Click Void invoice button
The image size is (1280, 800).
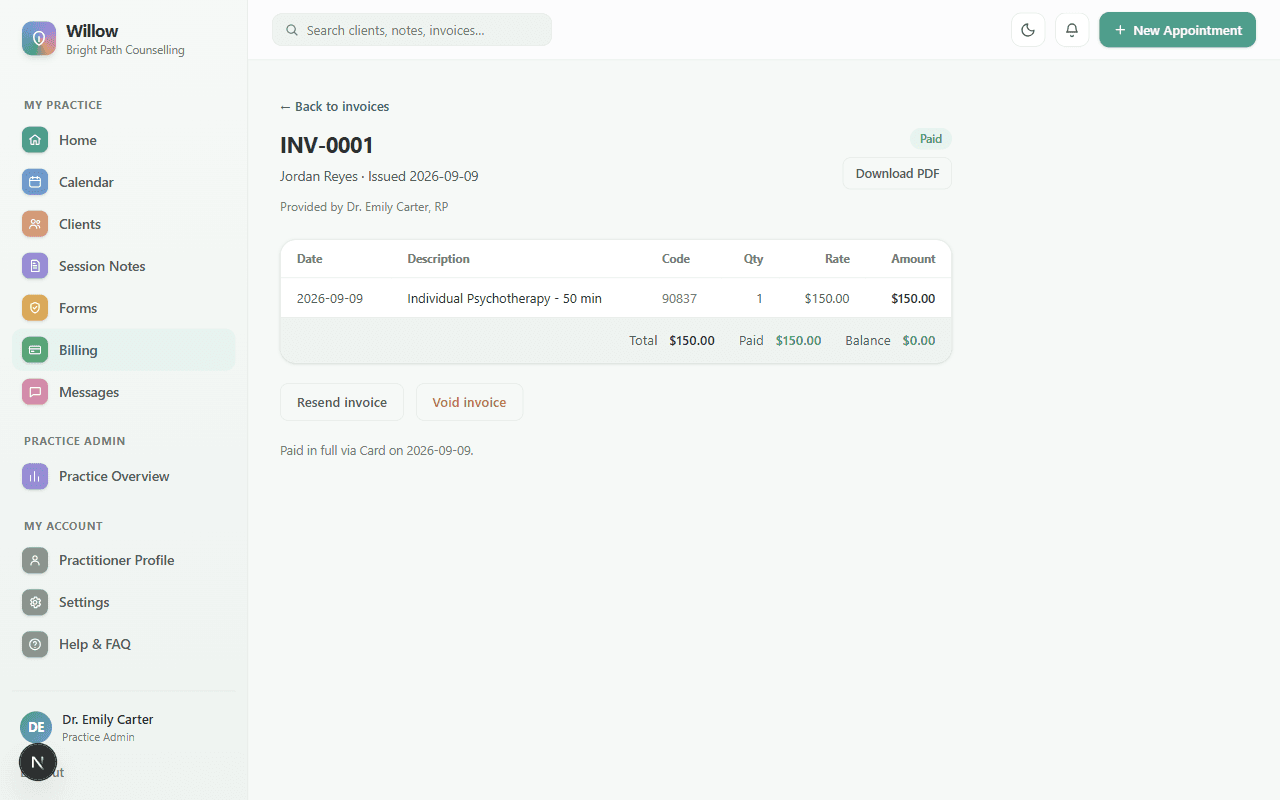click(469, 402)
